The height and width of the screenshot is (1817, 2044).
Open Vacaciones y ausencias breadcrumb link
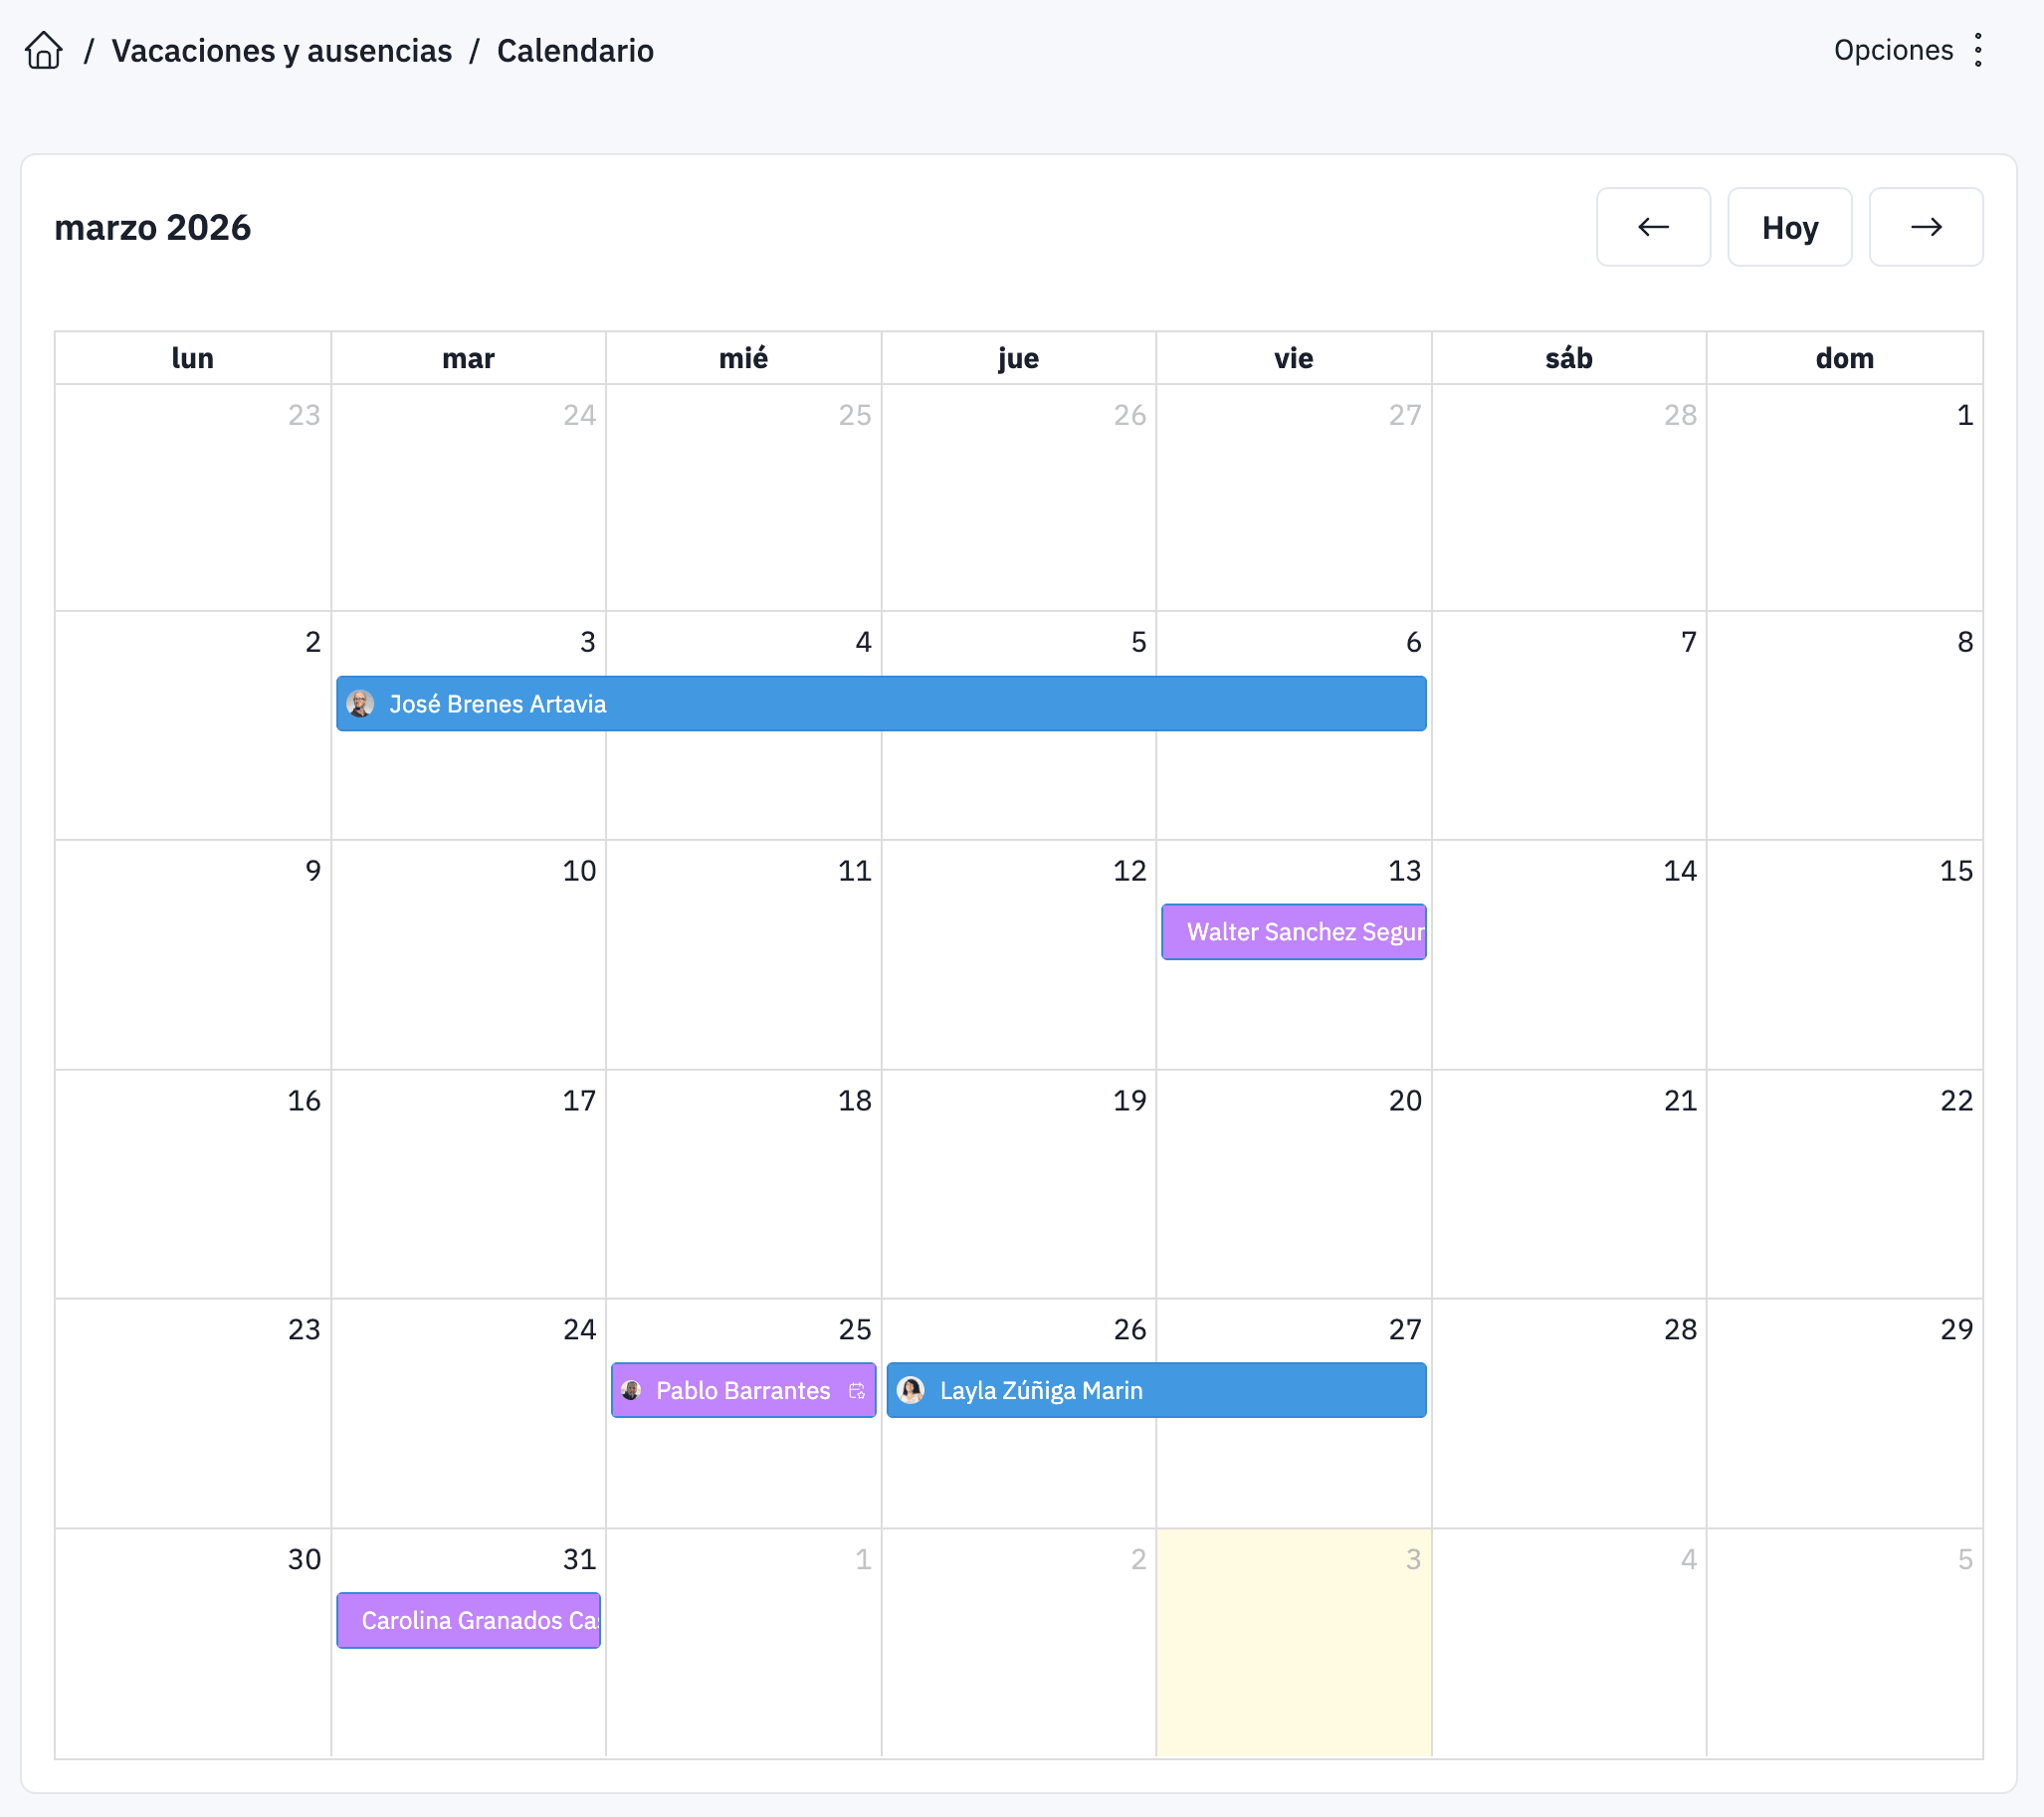281,50
